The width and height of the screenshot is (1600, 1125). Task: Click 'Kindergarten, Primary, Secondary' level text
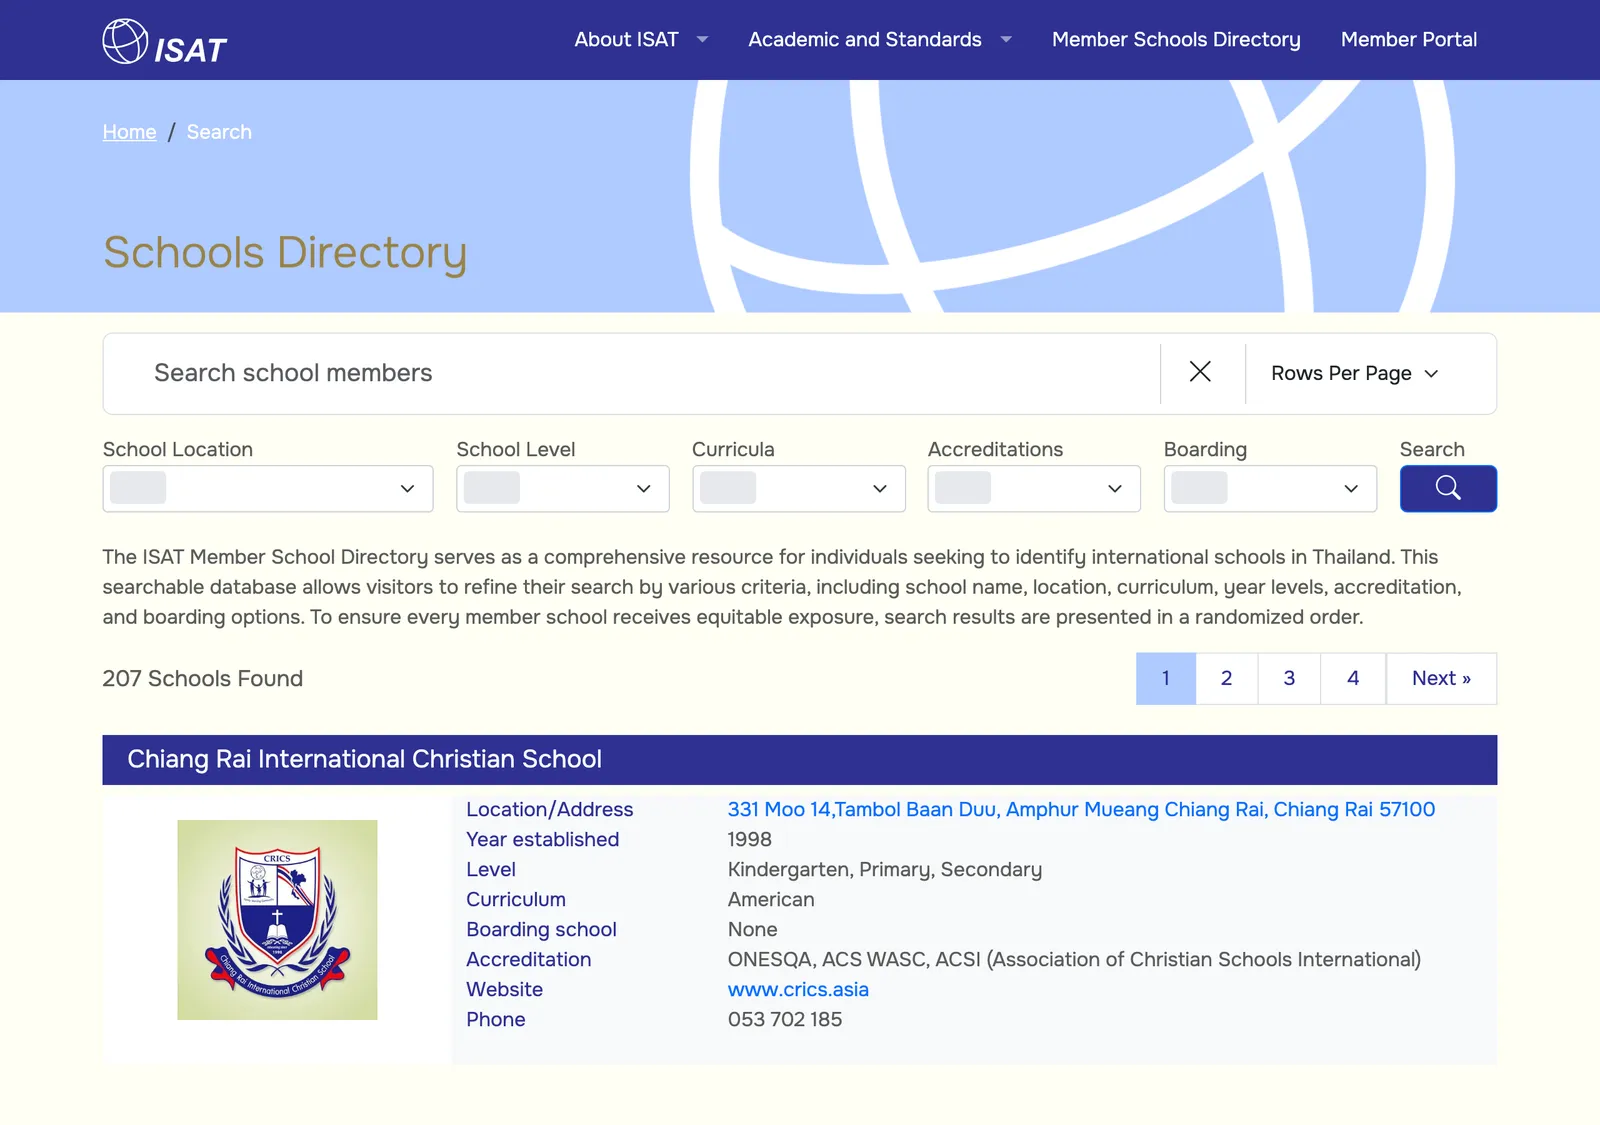[885, 869]
